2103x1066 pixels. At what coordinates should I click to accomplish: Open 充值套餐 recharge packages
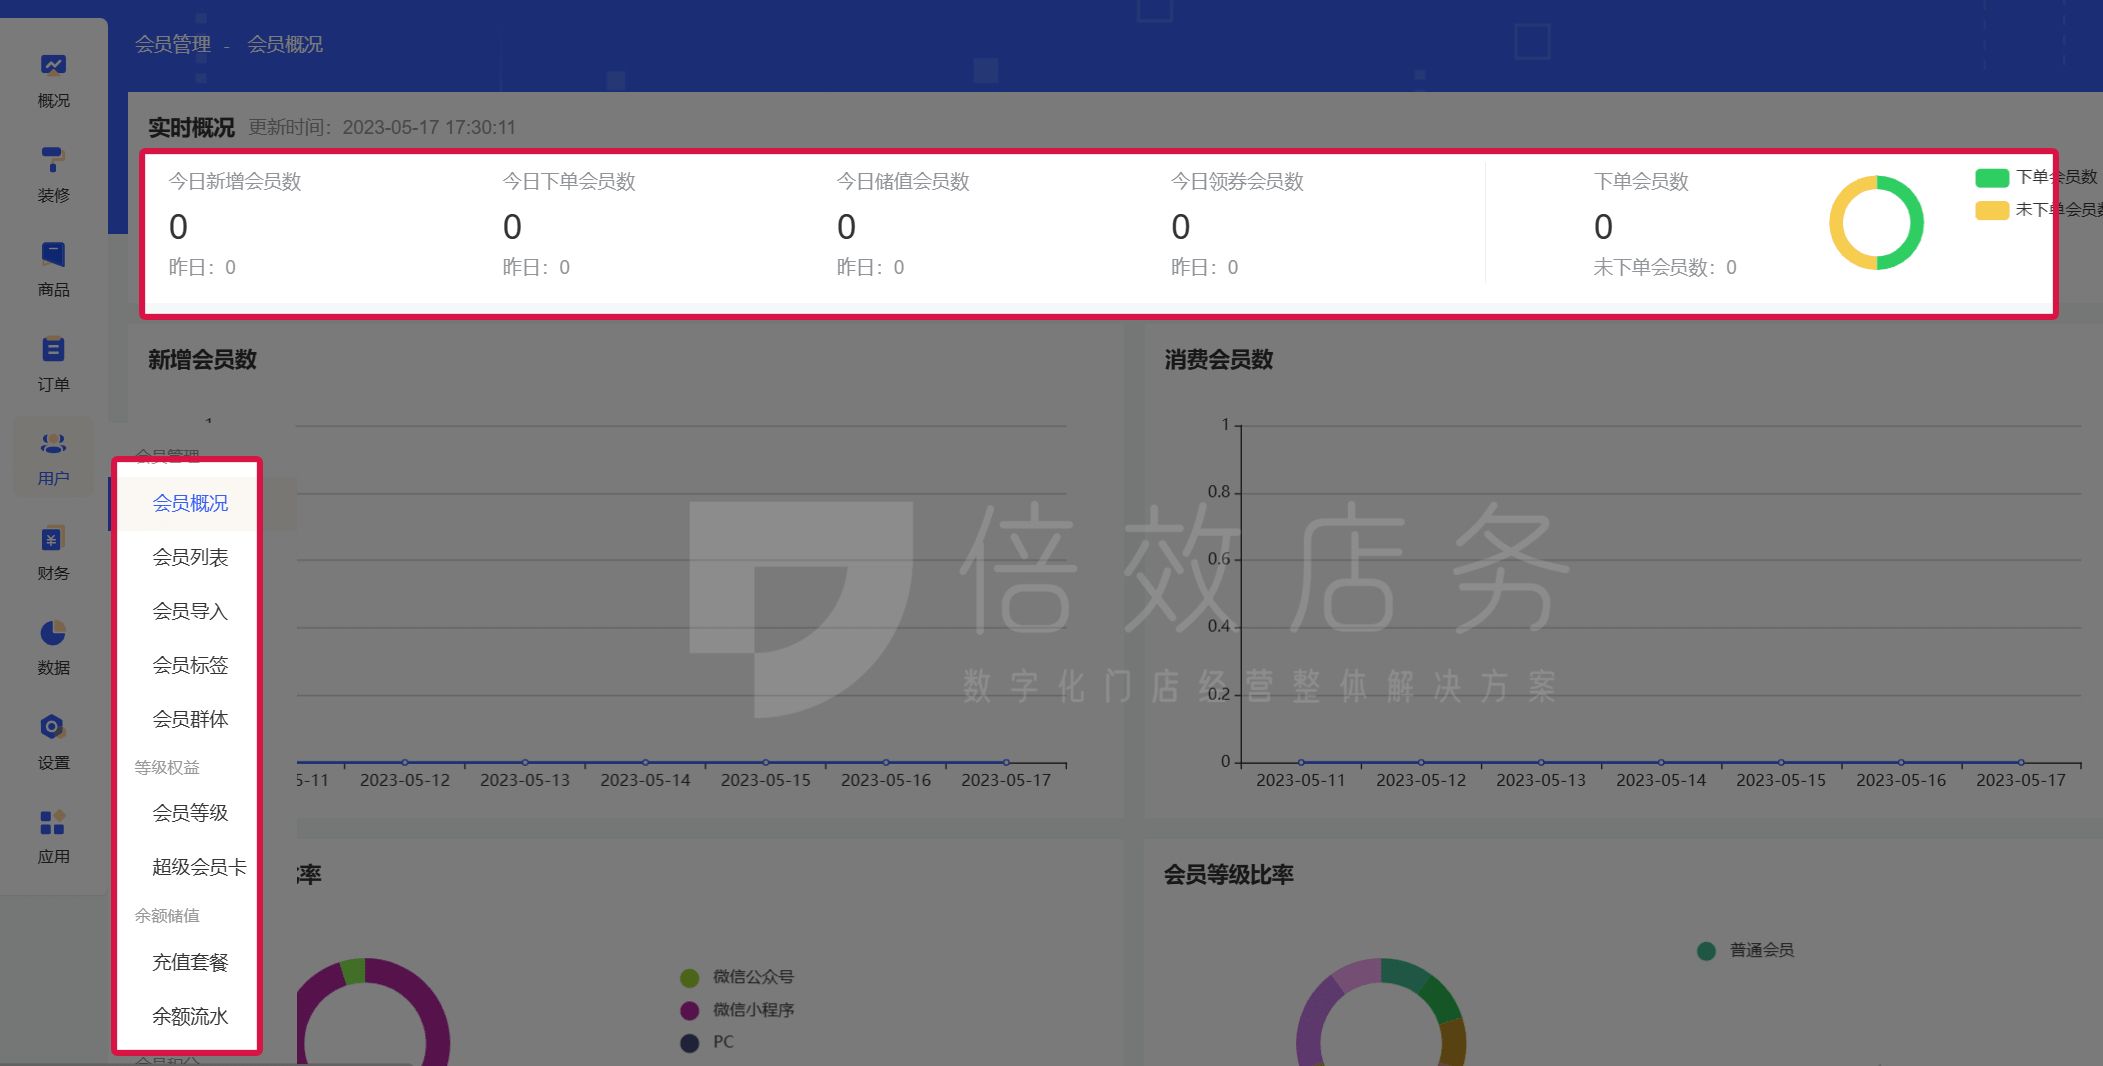[189, 962]
